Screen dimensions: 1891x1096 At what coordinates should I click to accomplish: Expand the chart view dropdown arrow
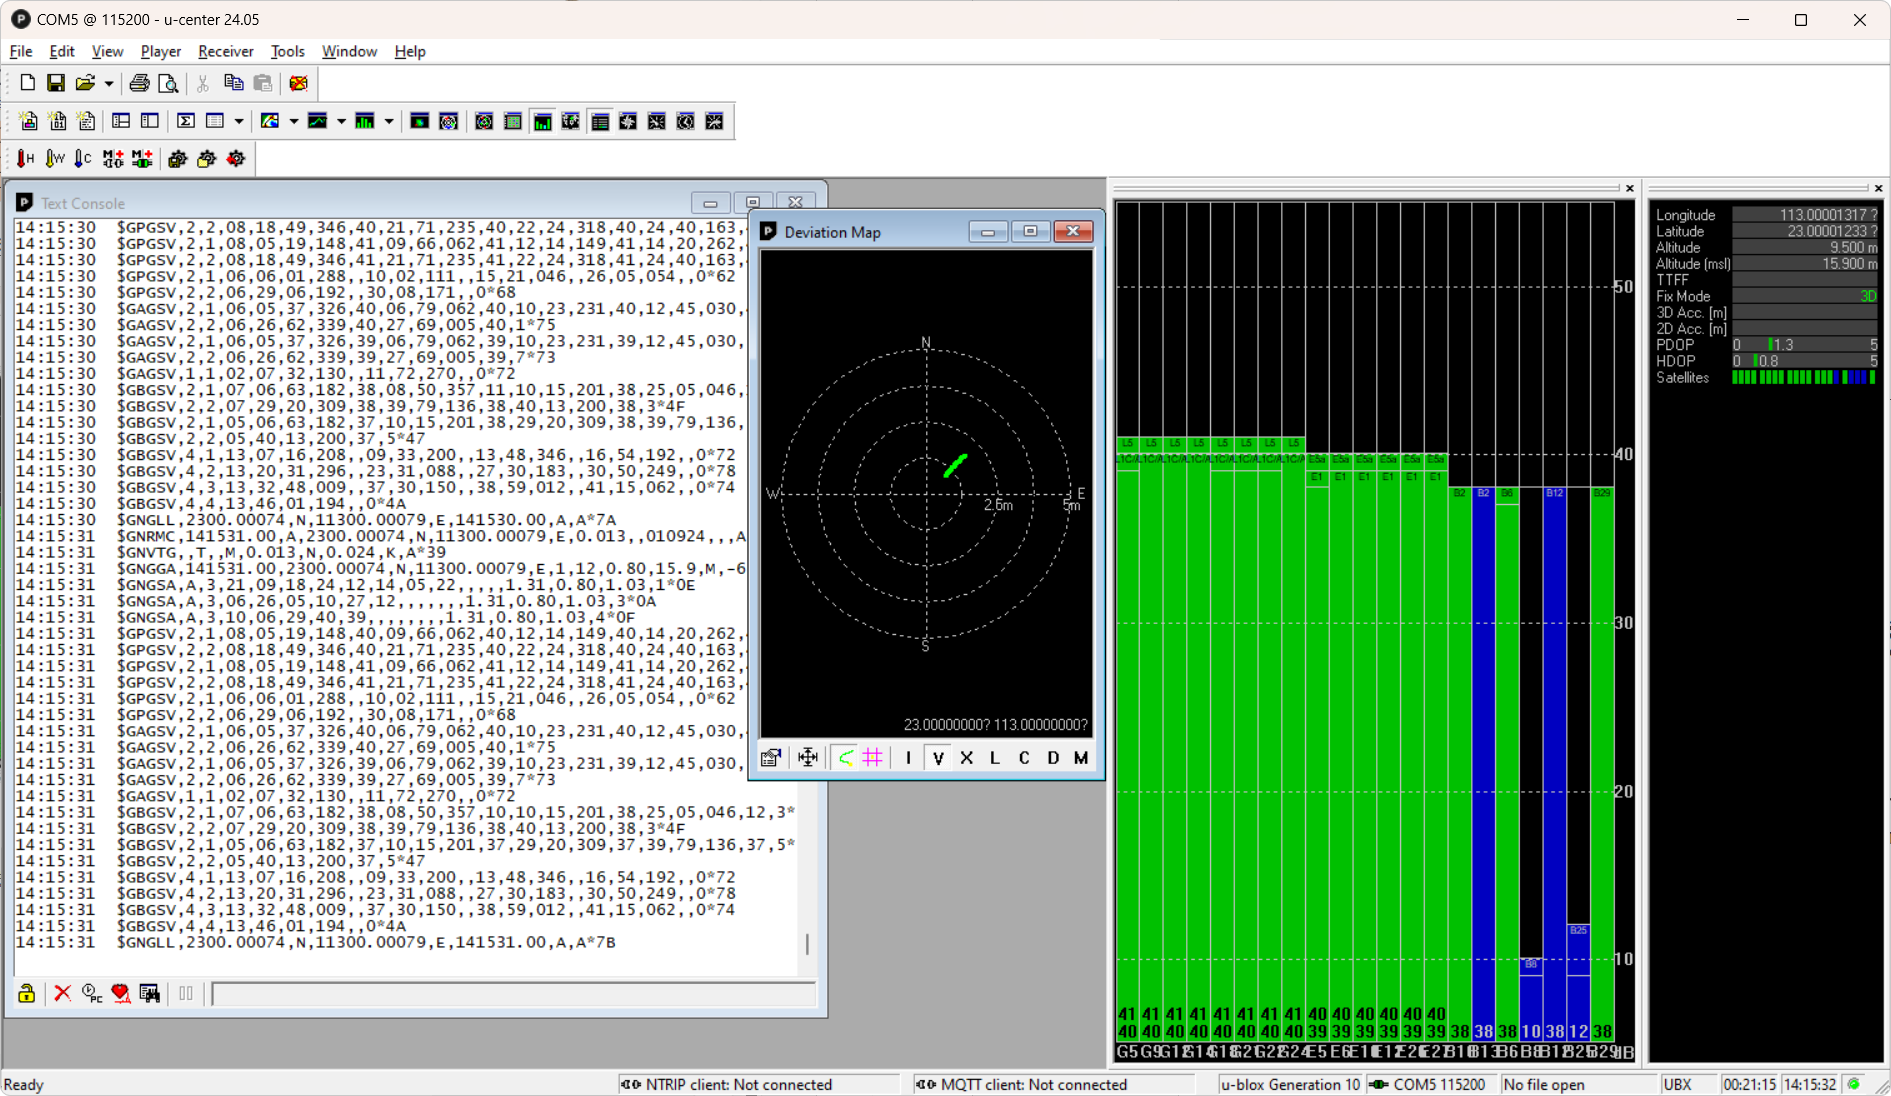coord(341,122)
